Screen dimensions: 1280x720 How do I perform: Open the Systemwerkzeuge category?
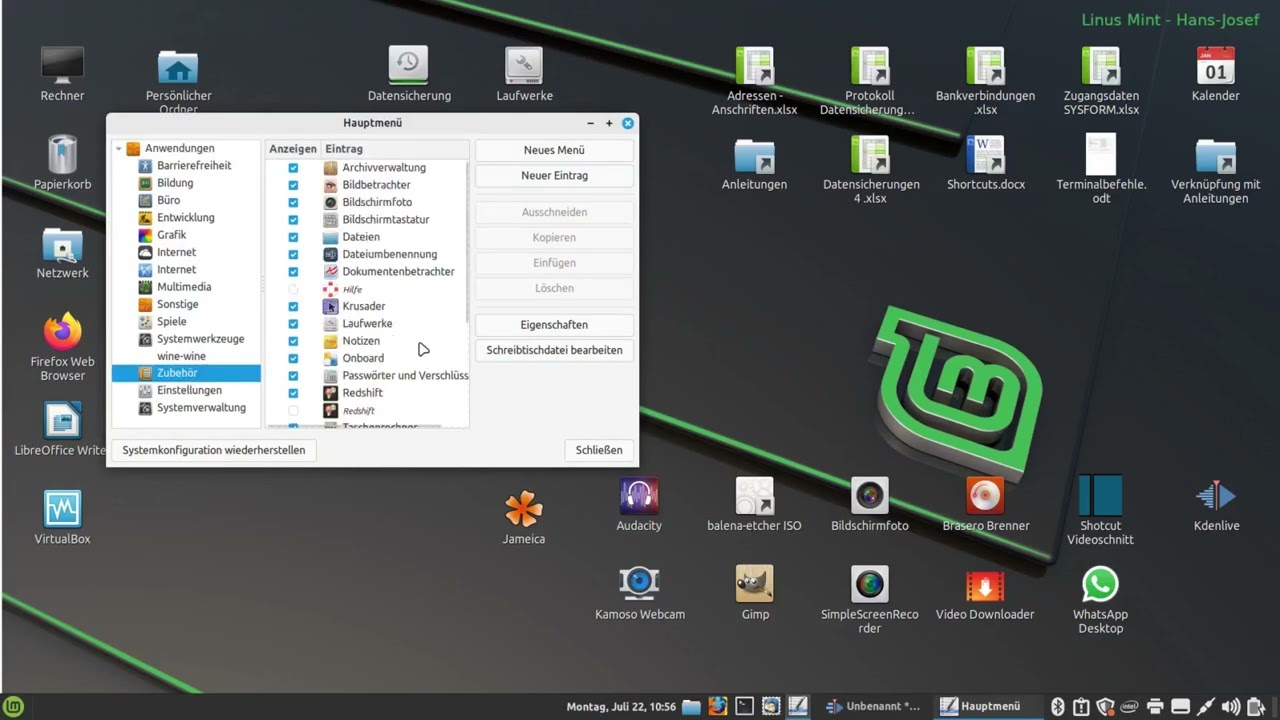point(200,339)
